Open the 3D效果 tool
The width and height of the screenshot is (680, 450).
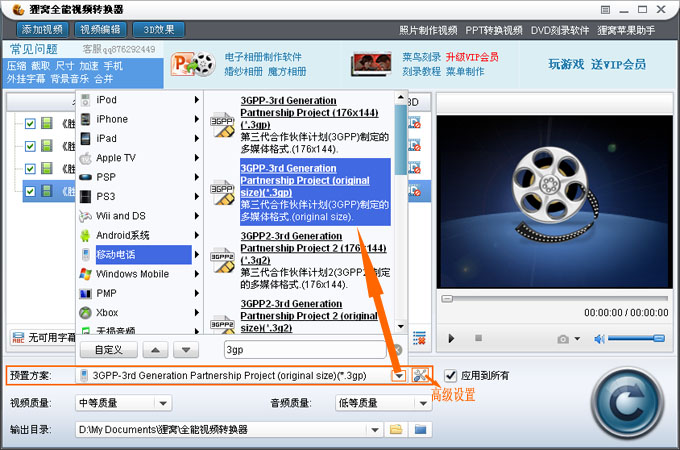(159, 29)
